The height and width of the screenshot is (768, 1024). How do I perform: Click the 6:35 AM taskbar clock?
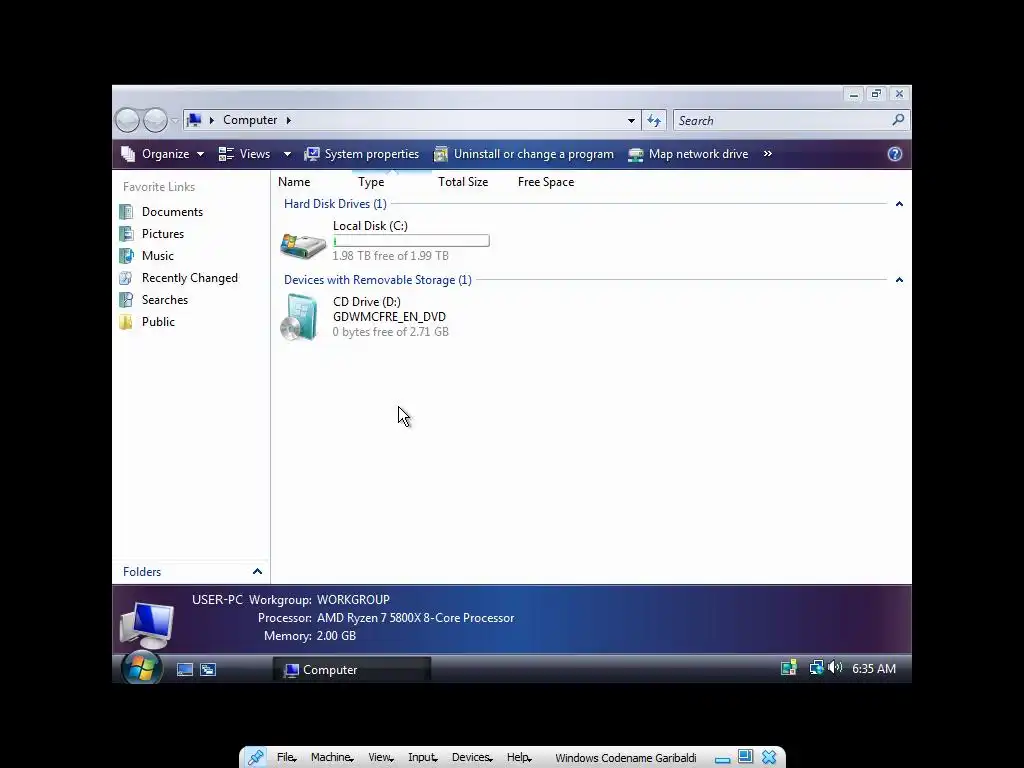(x=874, y=669)
